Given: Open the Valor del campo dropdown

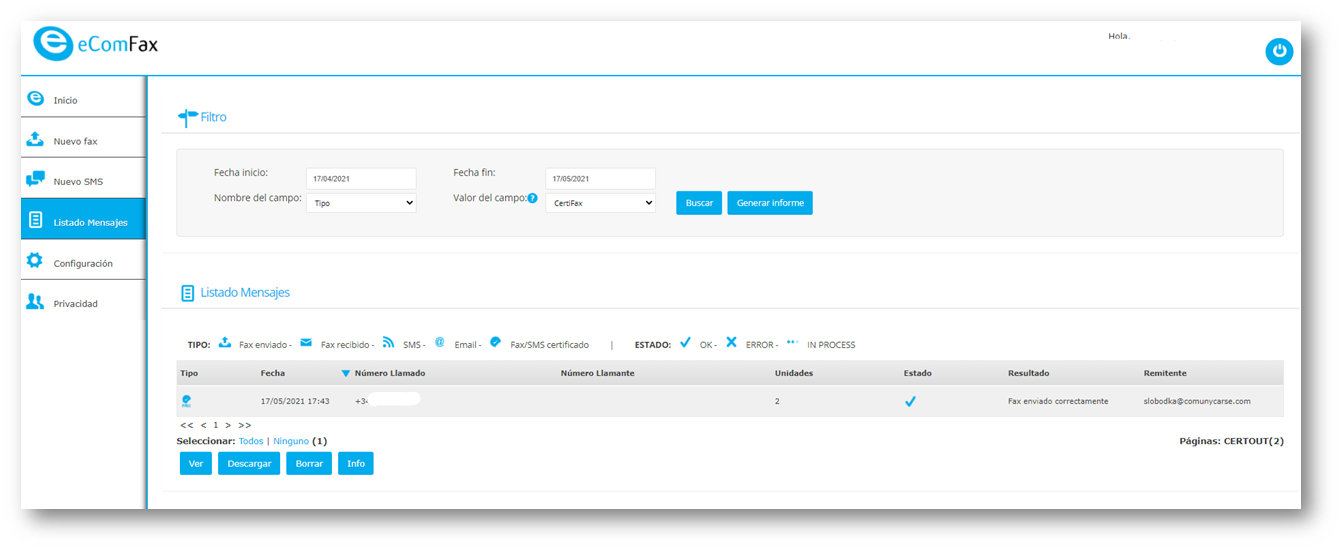Looking at the screenshot, I should 601,202.
